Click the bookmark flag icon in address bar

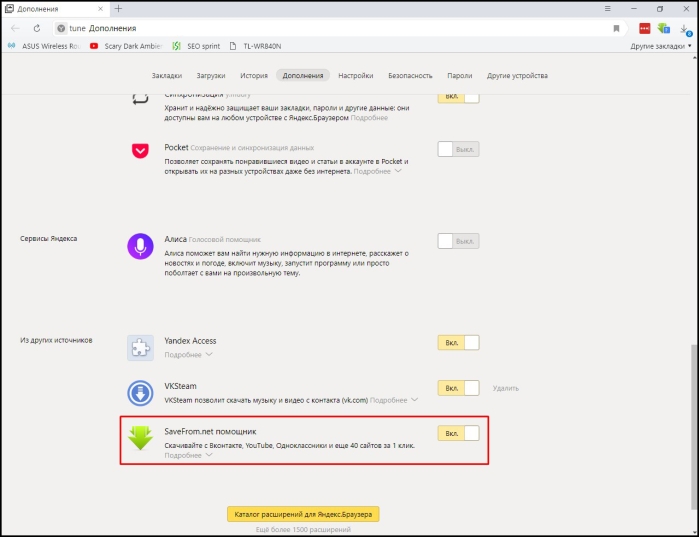617,29
